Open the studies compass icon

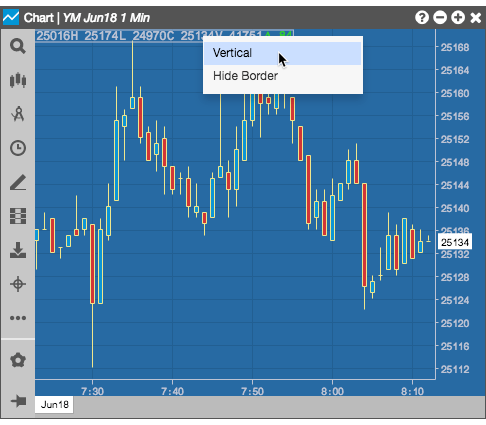(x=18, y=114)
